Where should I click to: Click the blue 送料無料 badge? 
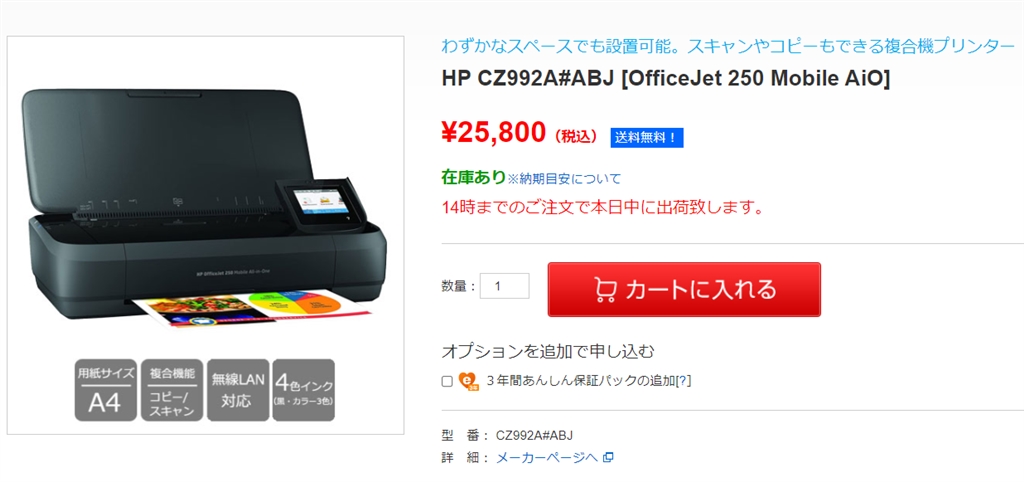point(647,138)
